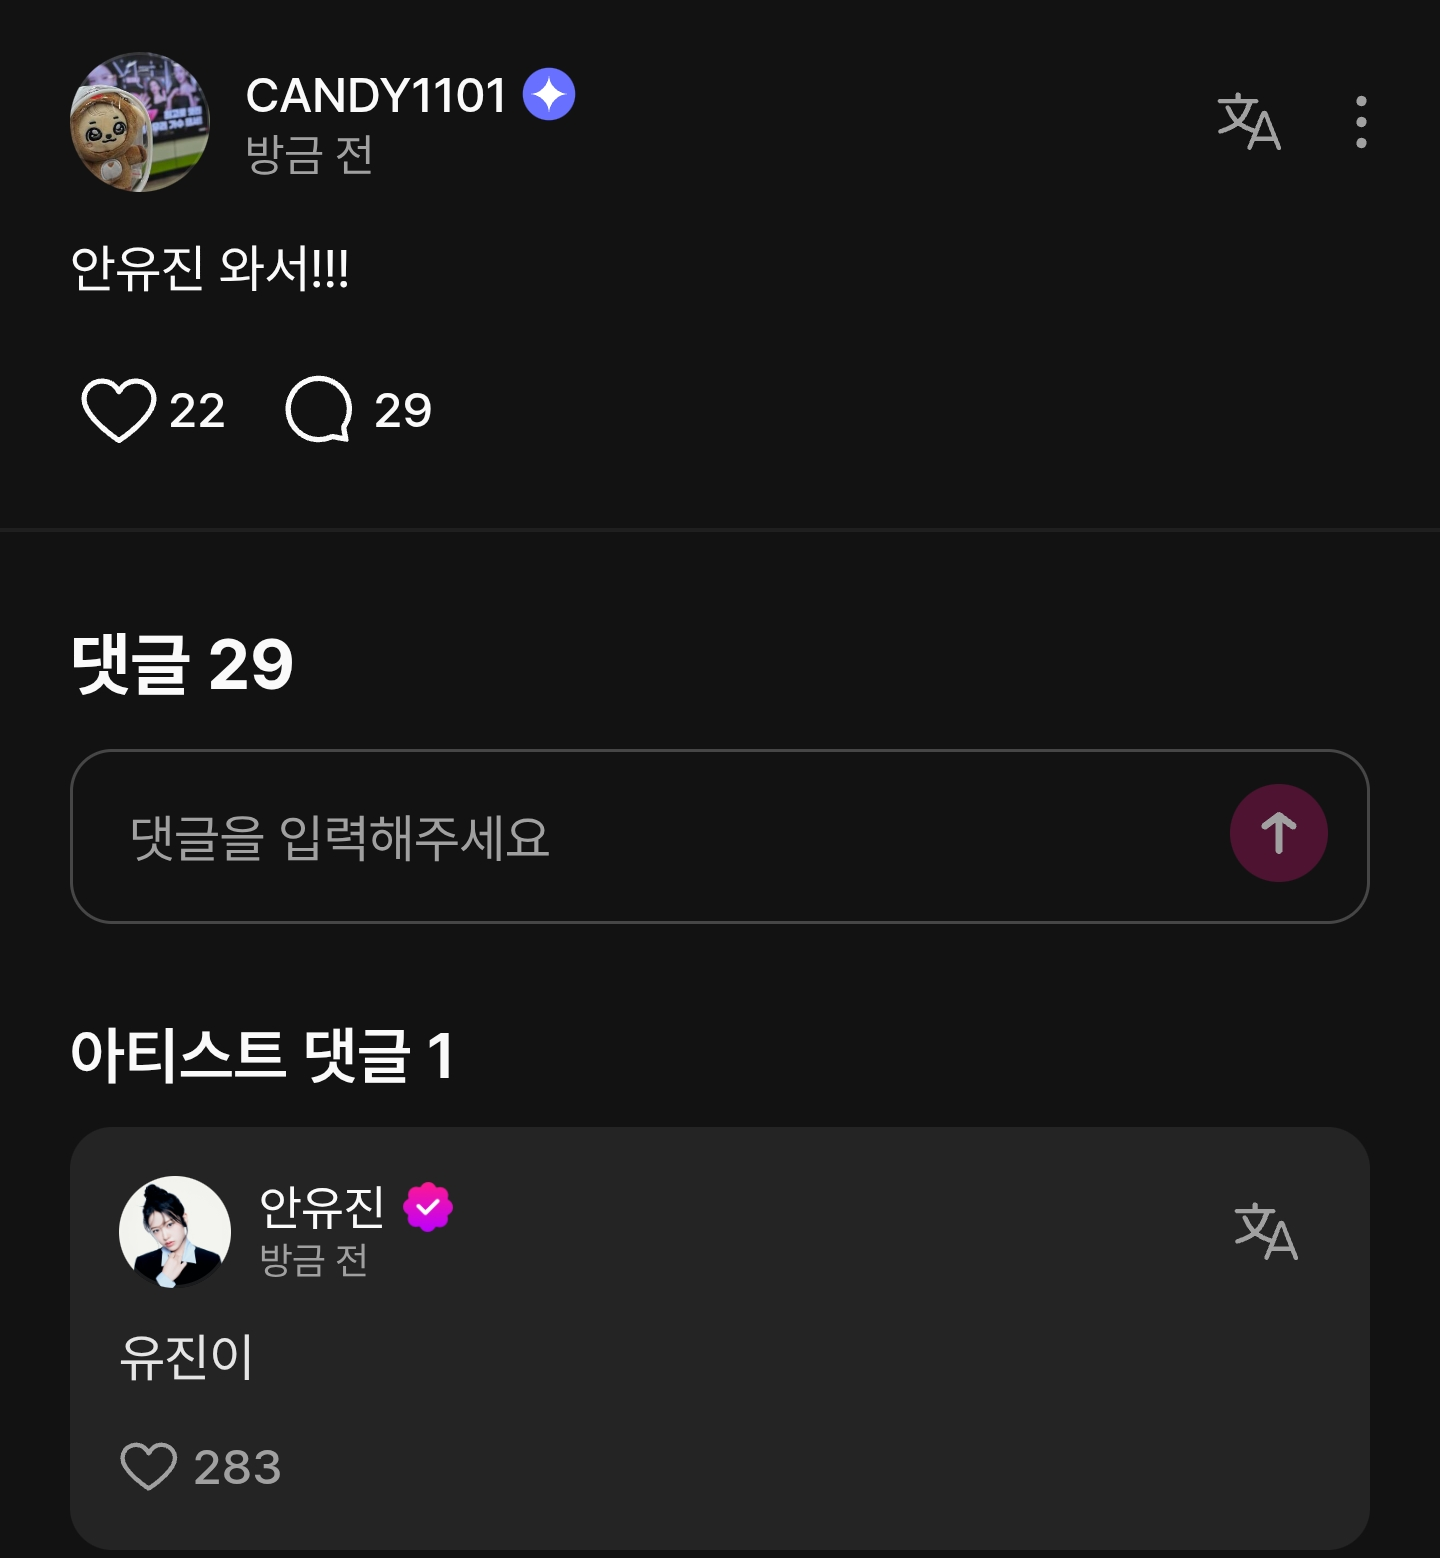Like 안유진's comment with the heart icon
Viewport: 1440px width, 1558px height.
pyautogui.click(x=148, y=1467)
